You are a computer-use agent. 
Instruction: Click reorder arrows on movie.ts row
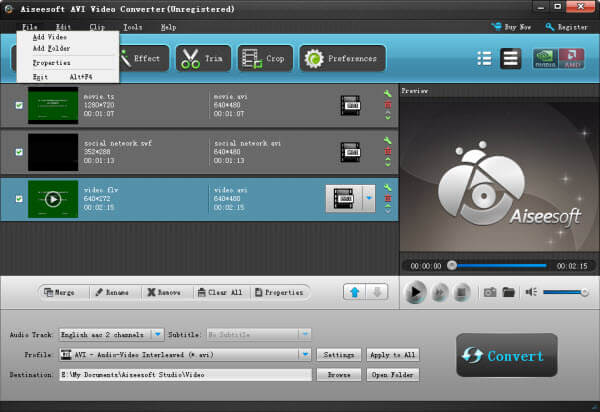pyautogui.click(x=388, y=116)
